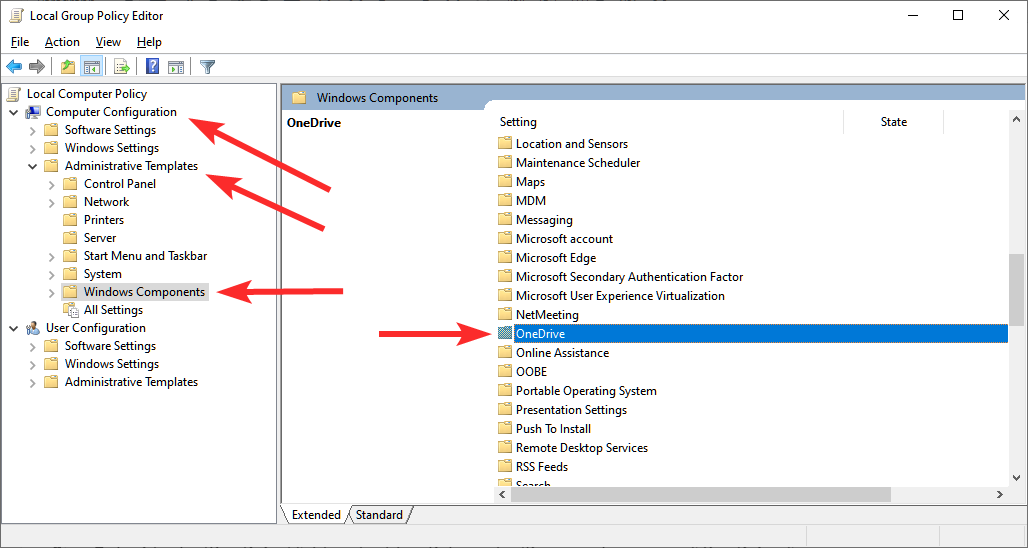Screen dimensions: 1028x548
Task: Select Microsoft account in the list
Action: (564, 239)
